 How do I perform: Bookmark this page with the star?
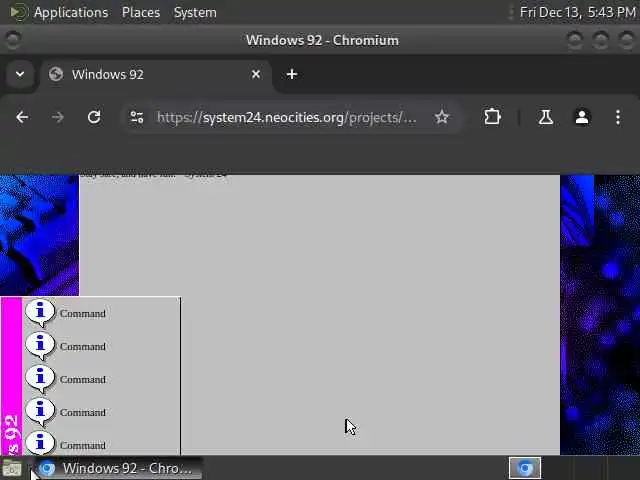(442, 118)
